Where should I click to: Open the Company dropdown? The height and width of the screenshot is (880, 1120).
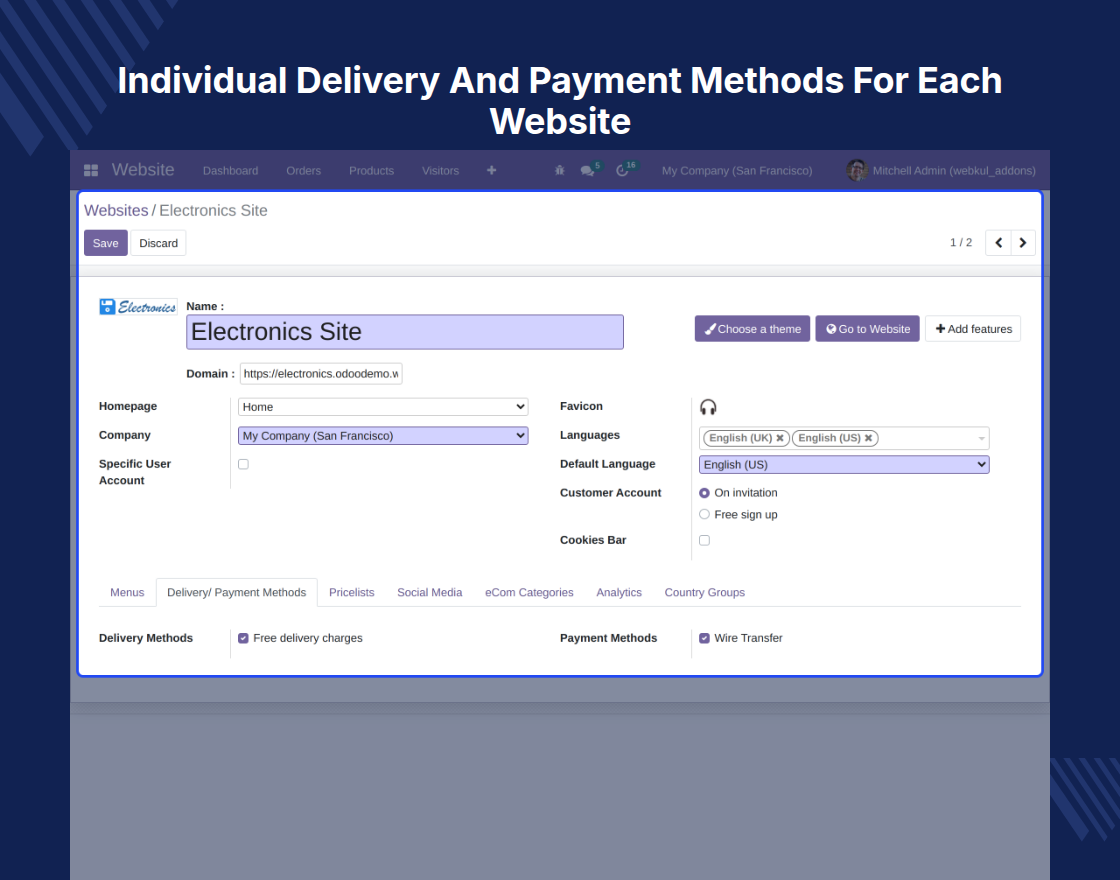(383, 436)
